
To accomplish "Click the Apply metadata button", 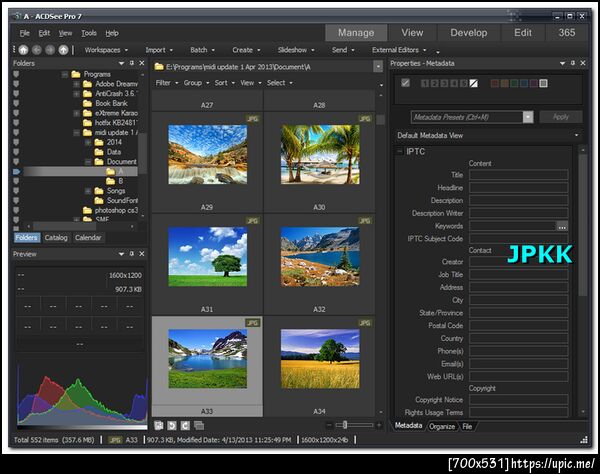I will coord(561,117).
